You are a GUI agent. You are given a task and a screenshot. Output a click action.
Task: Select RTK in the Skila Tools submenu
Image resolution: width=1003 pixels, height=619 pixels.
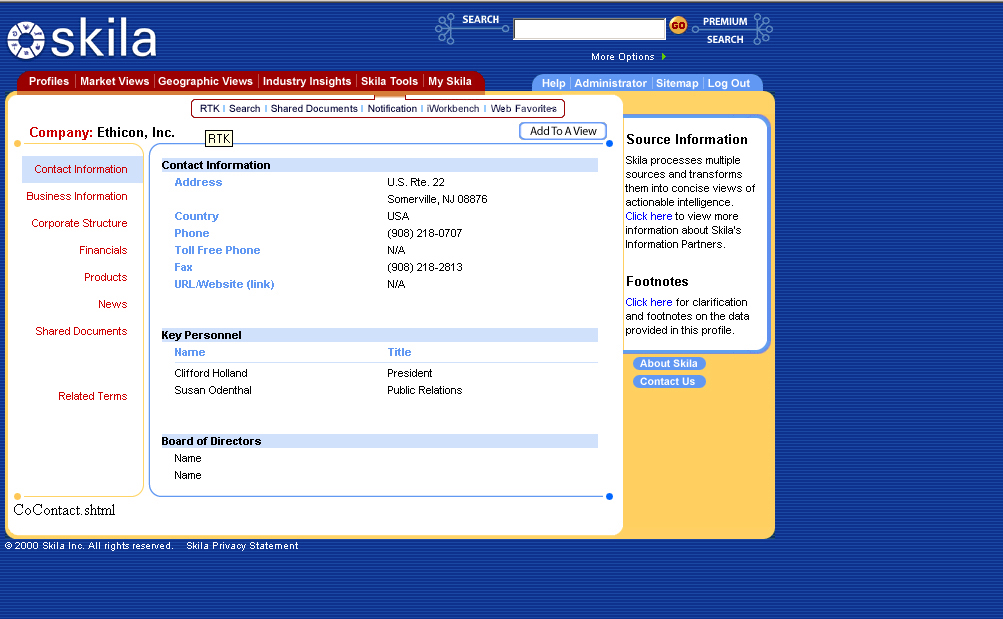click(209, 109)
